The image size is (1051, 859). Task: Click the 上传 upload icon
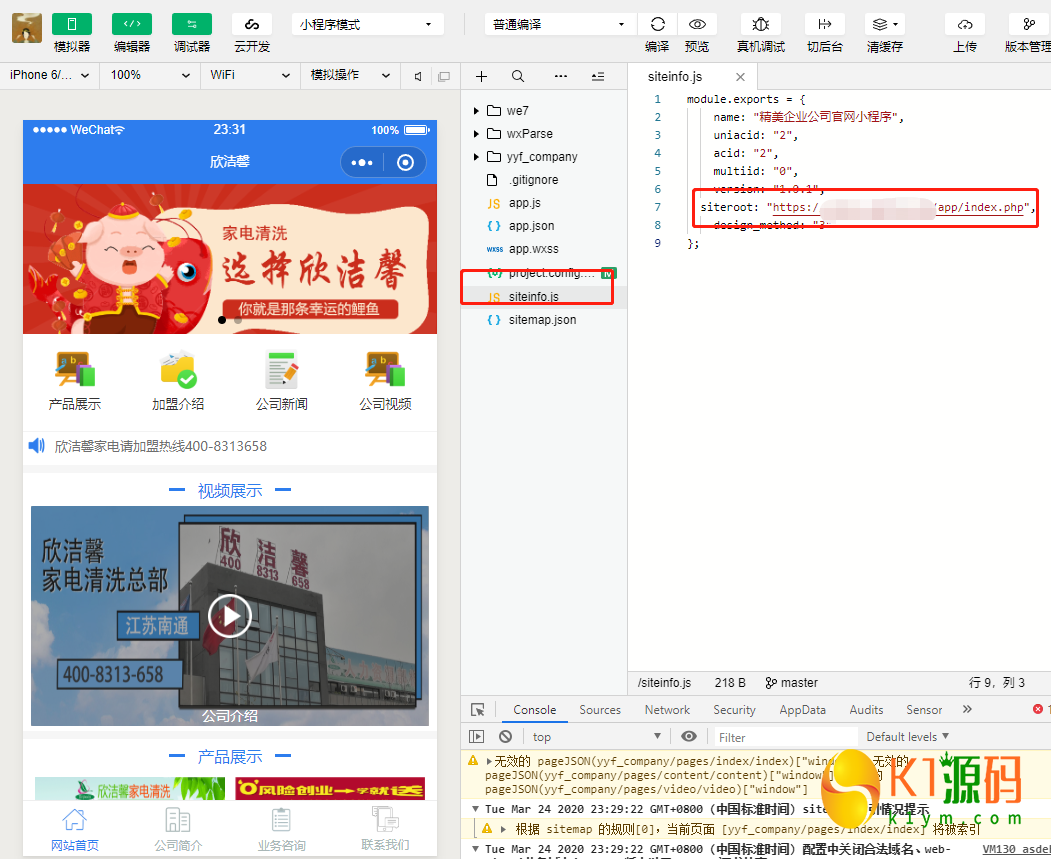(965, 24)
